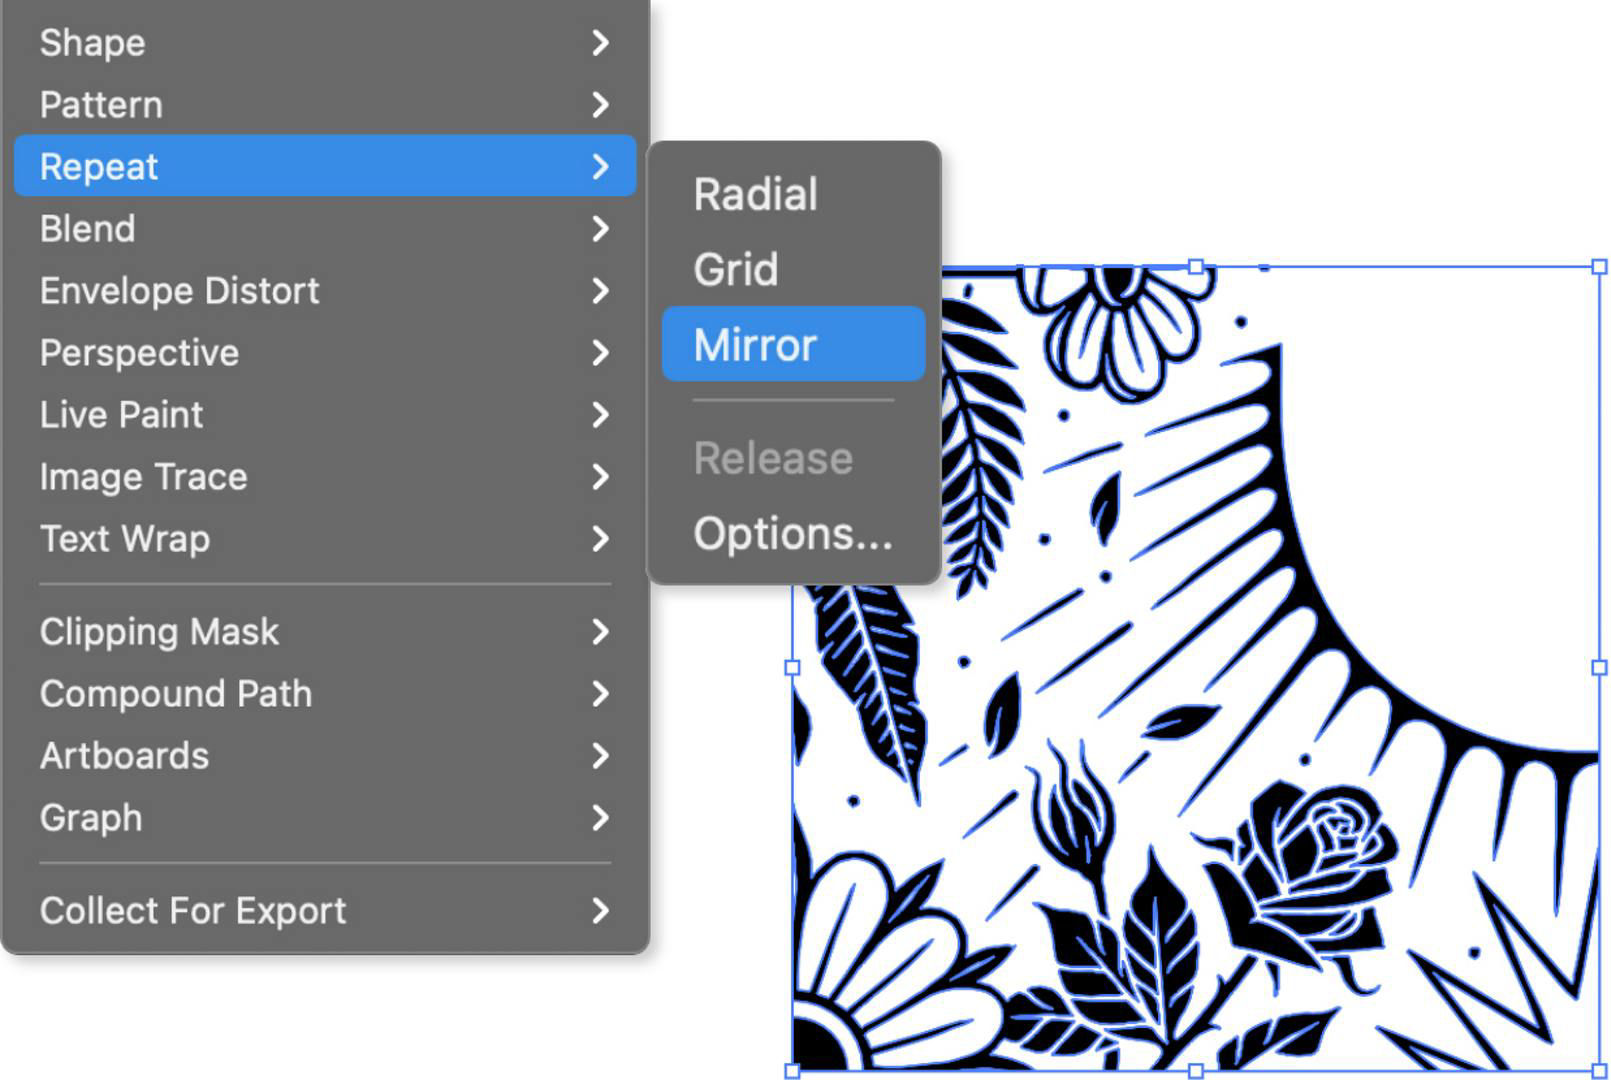Click the Image Trace chevron arrow
The width and height of the screenshot is (1611, 1080).
click(600, 477)
